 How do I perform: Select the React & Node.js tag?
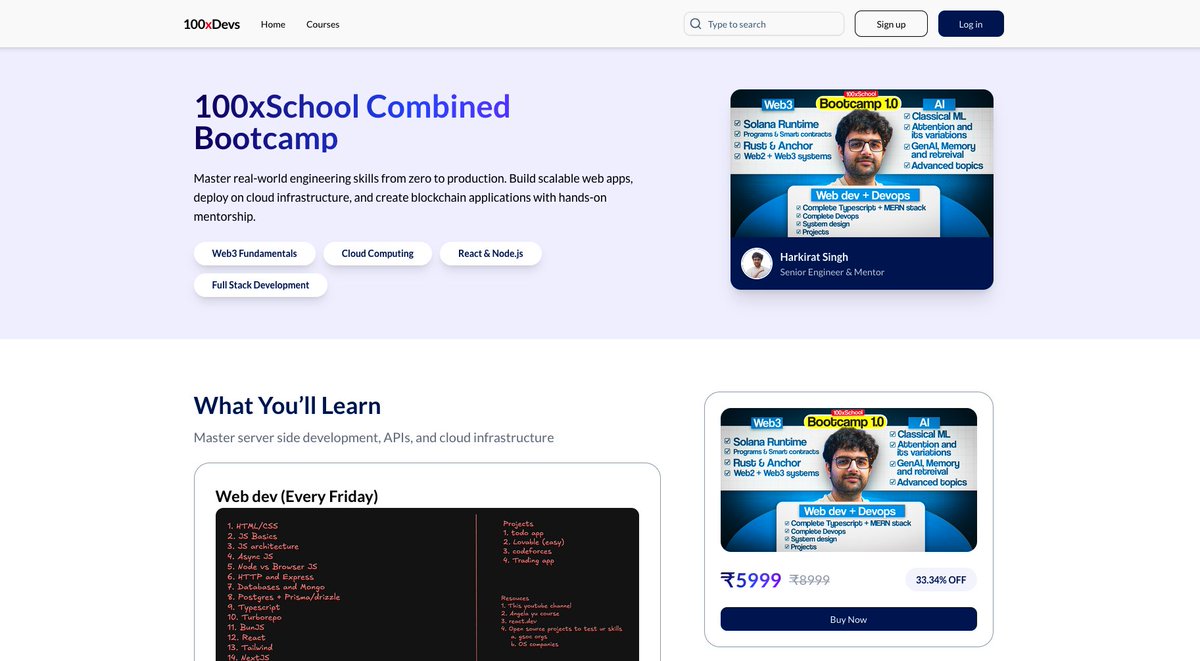(x=490, y=254)
